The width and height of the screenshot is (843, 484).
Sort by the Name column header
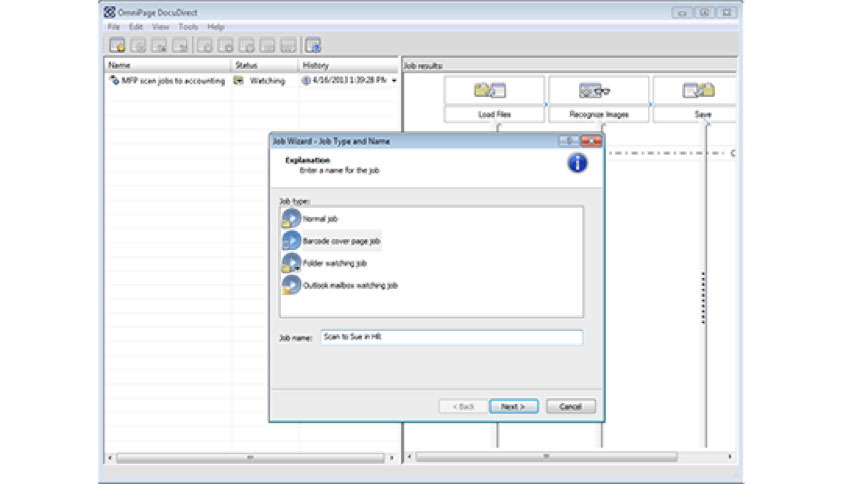click(x=168, y=65)
